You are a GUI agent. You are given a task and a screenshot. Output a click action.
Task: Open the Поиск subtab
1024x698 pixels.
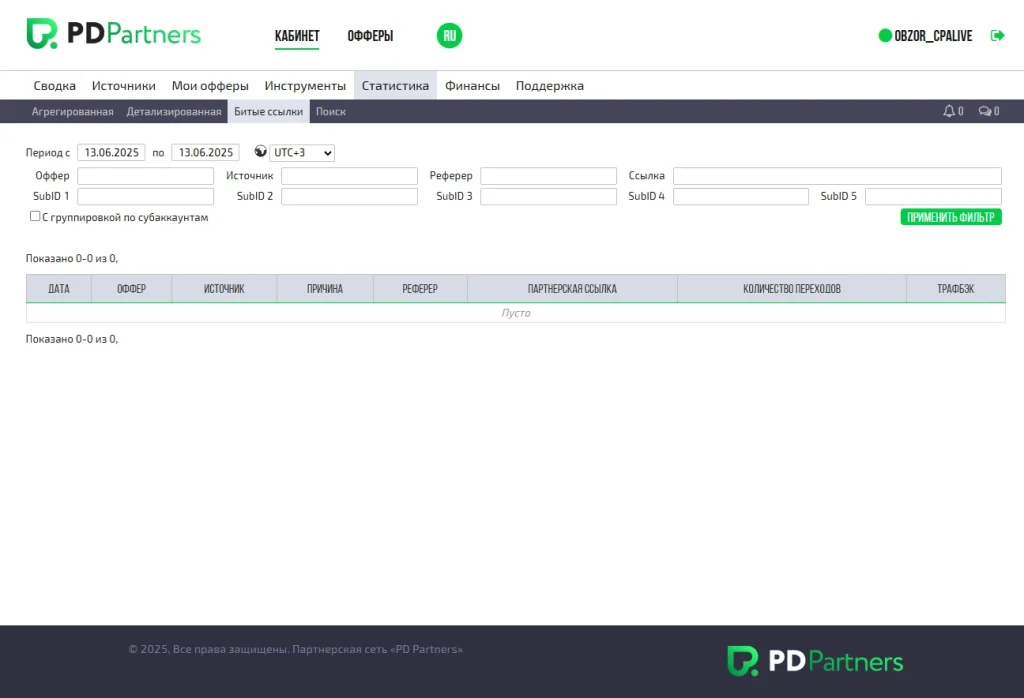(x=330, y=112)
